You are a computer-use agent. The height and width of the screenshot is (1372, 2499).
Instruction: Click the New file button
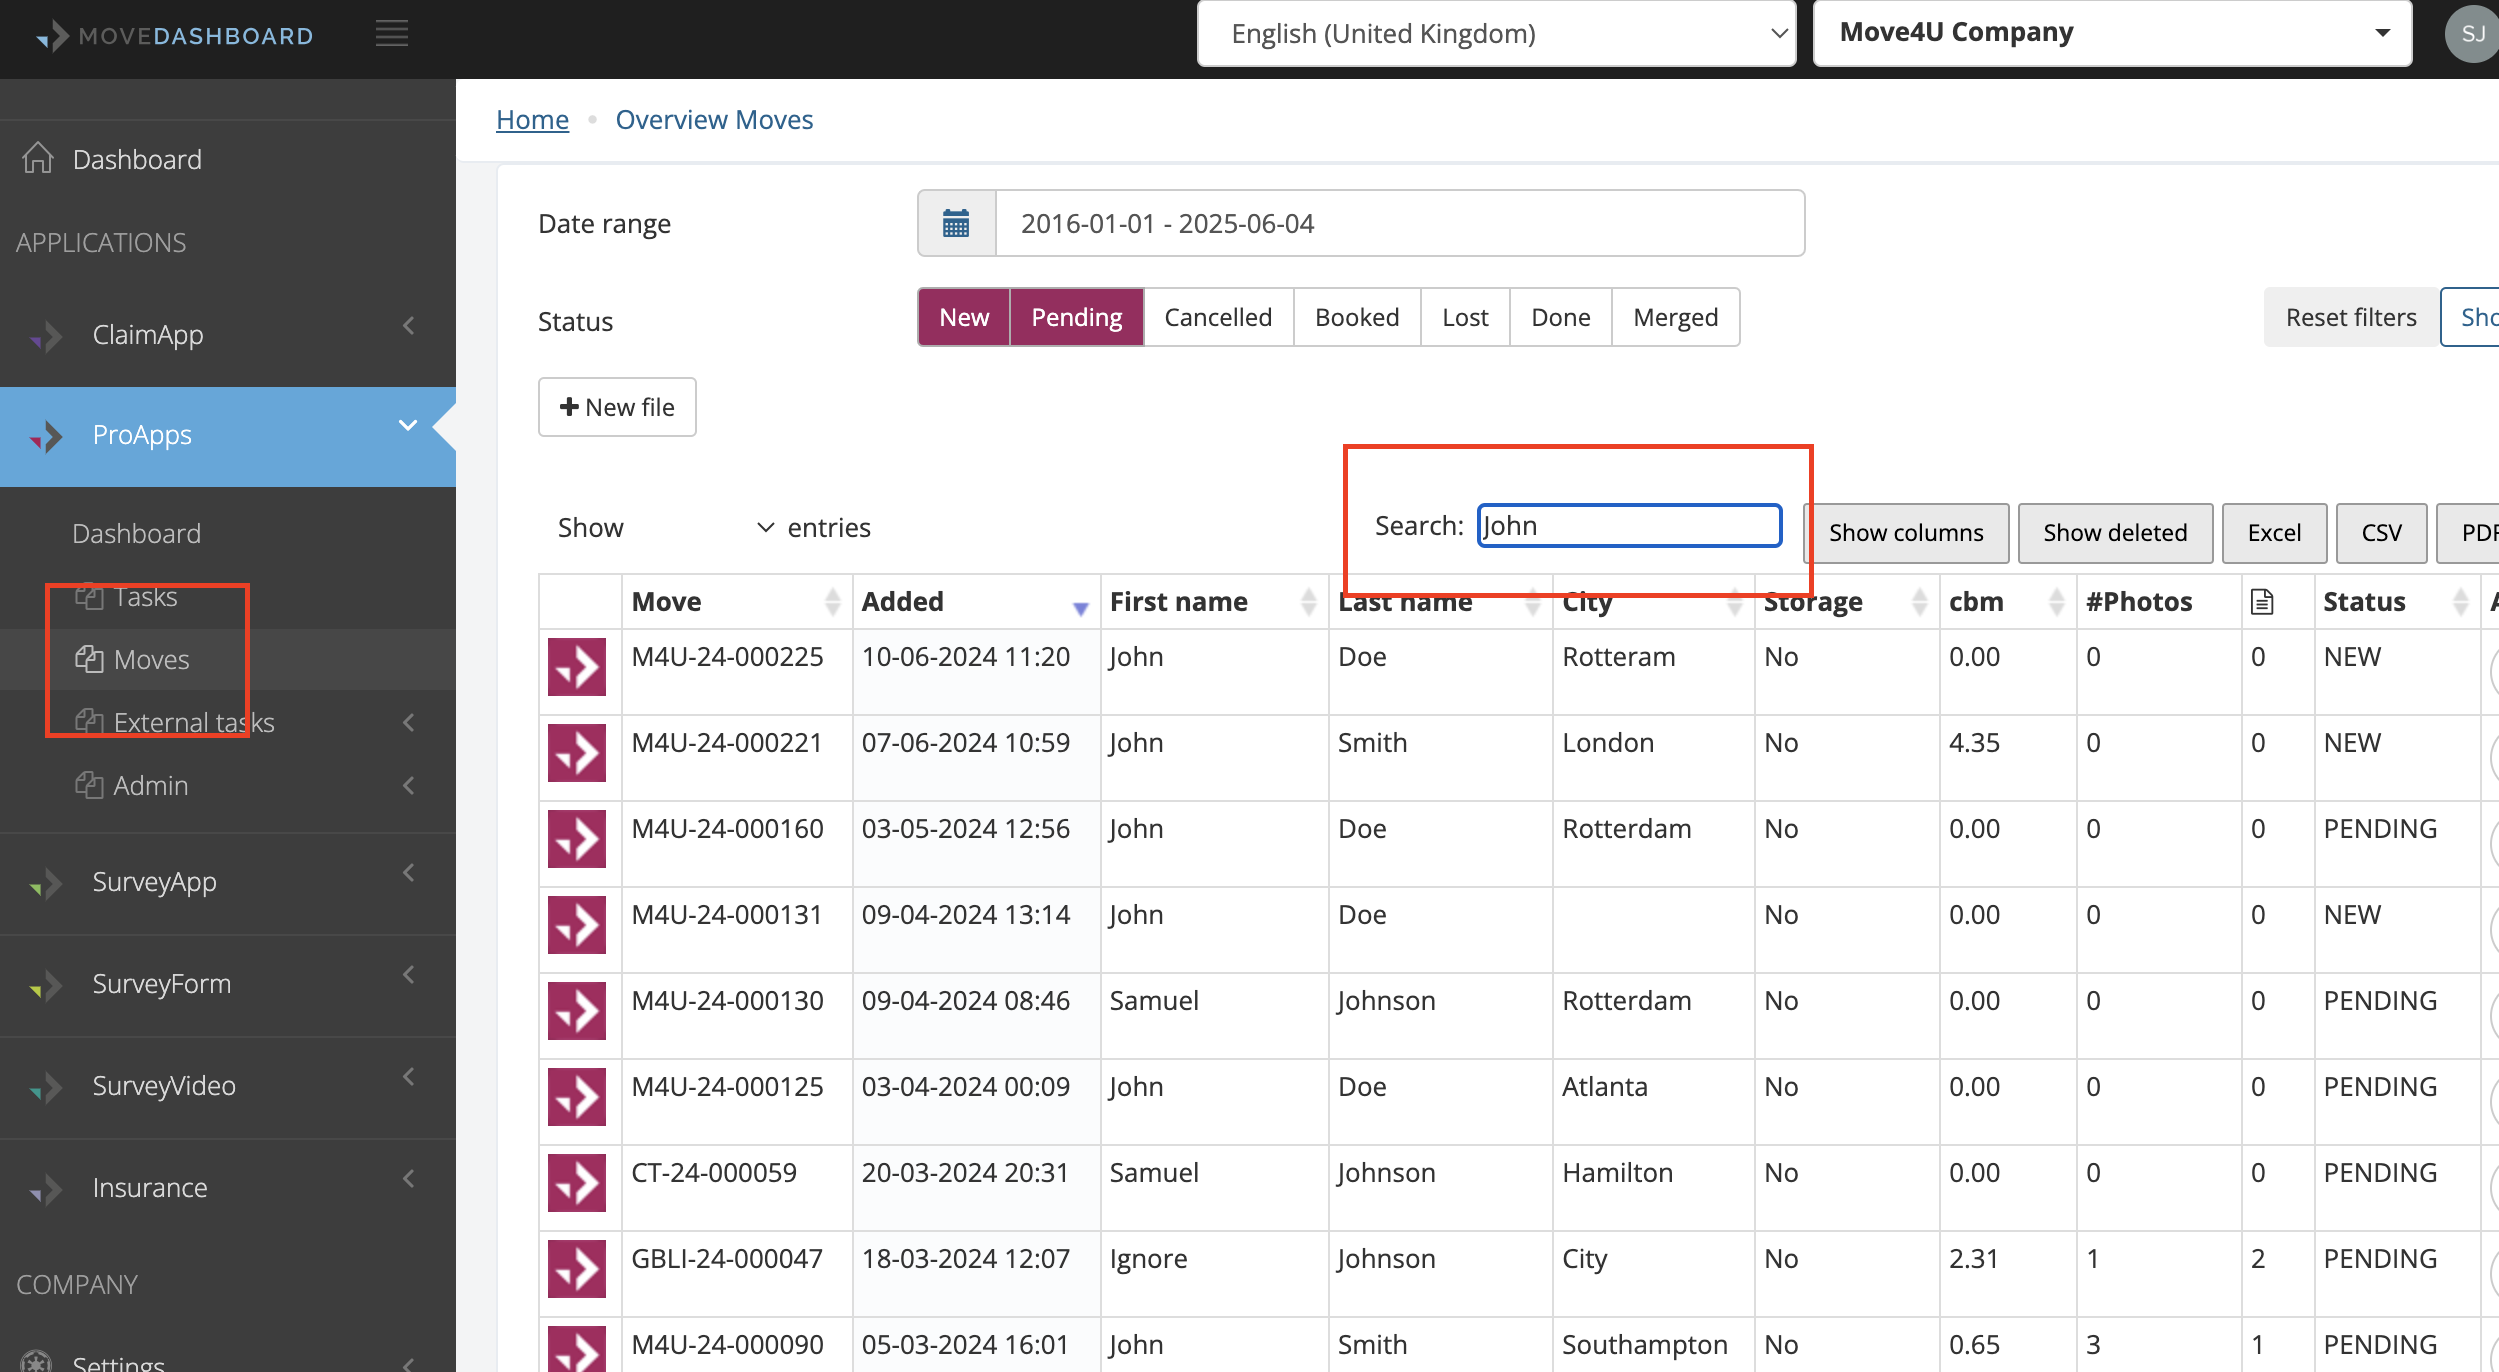click(617, 407)
